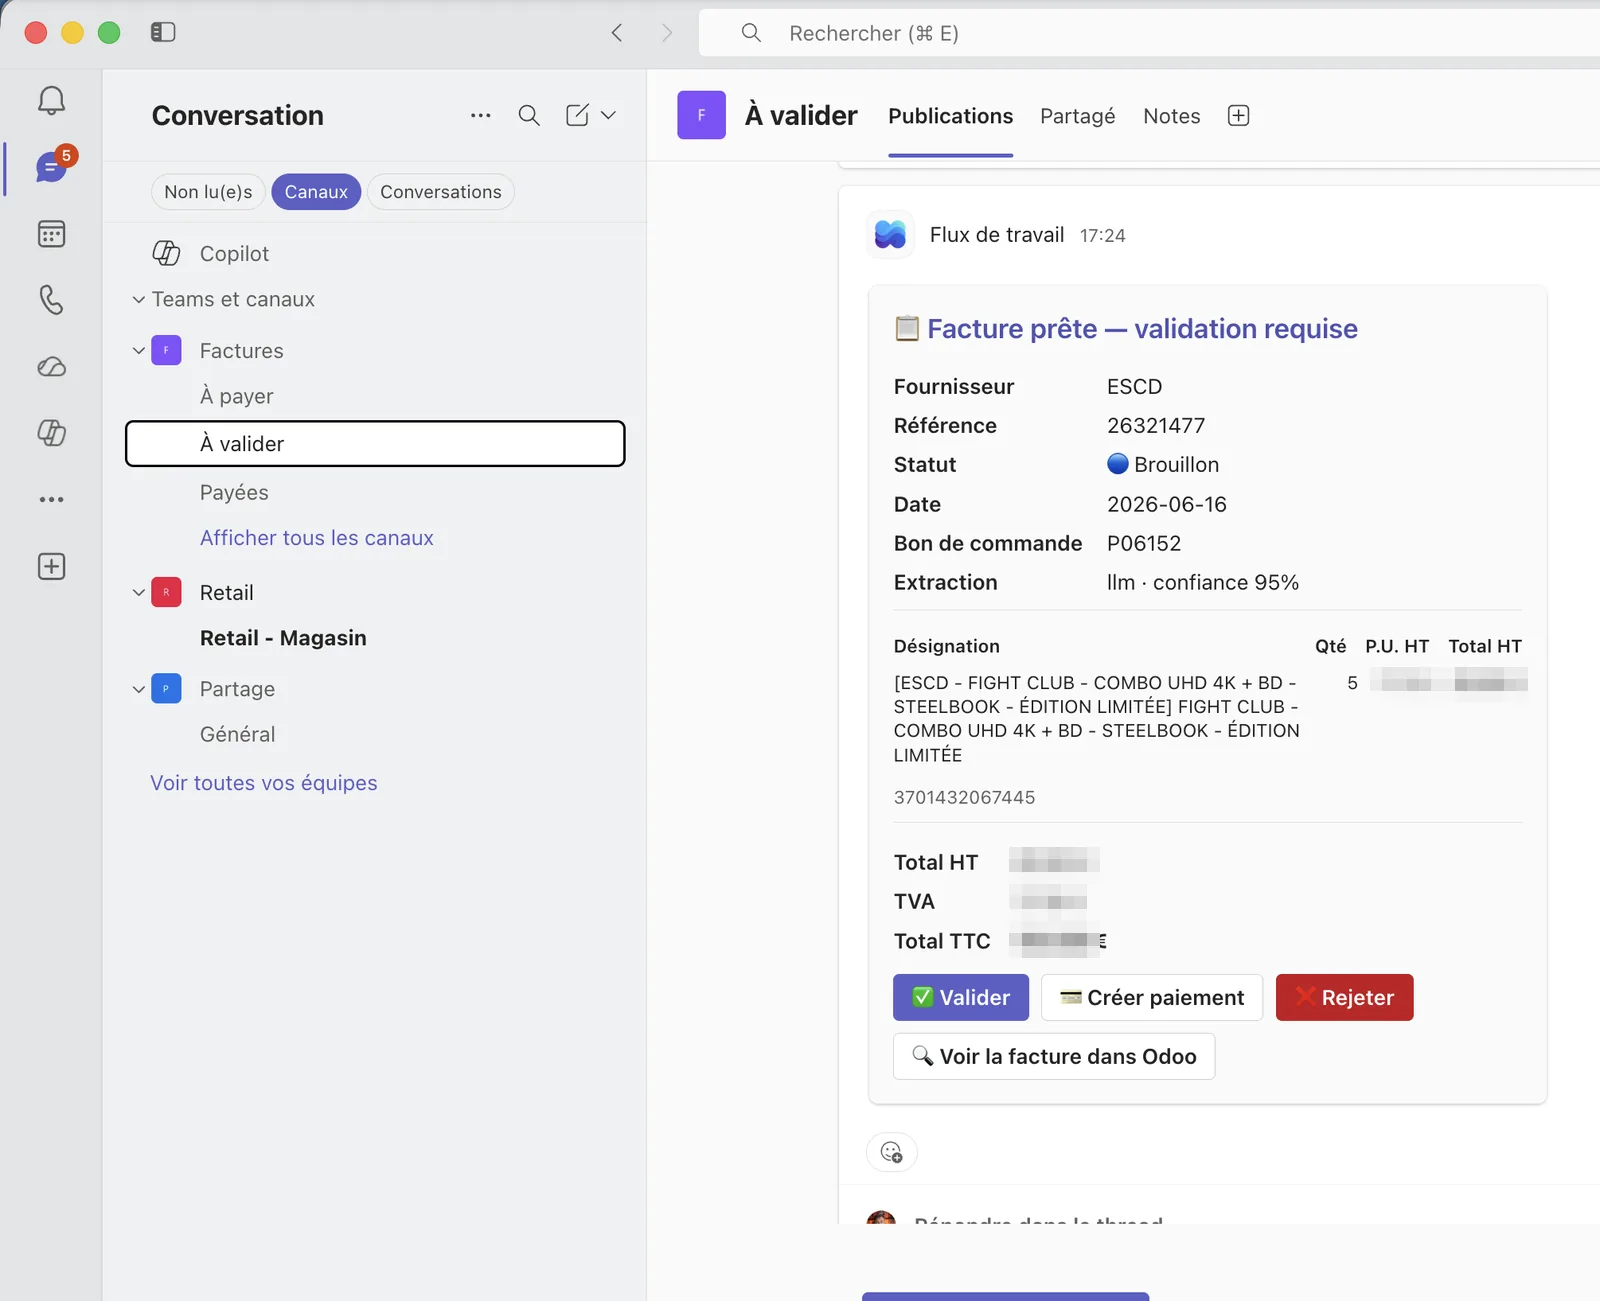Click the Retail team avatar icon

tap(166, 592)
